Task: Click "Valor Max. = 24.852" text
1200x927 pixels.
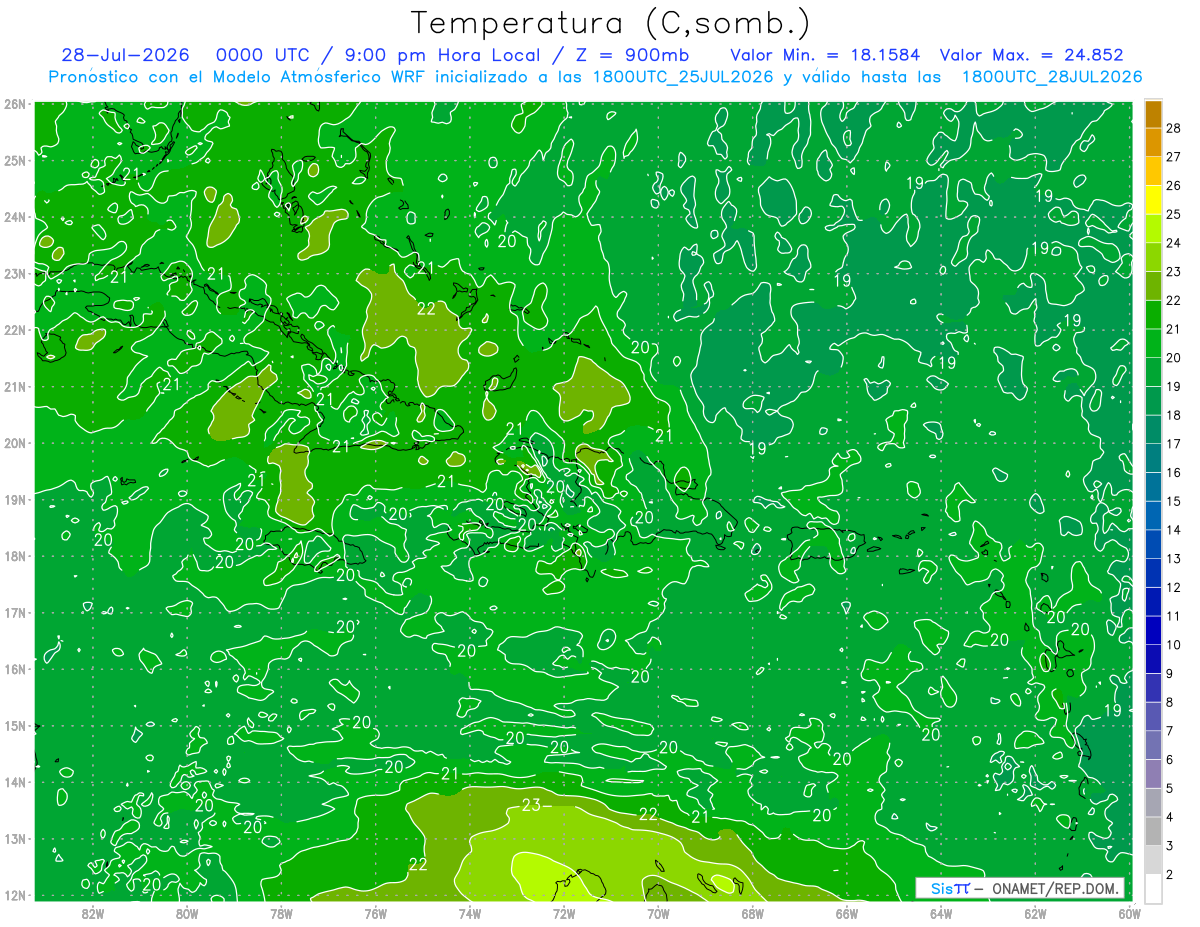Action: (x=1031, y=55)
